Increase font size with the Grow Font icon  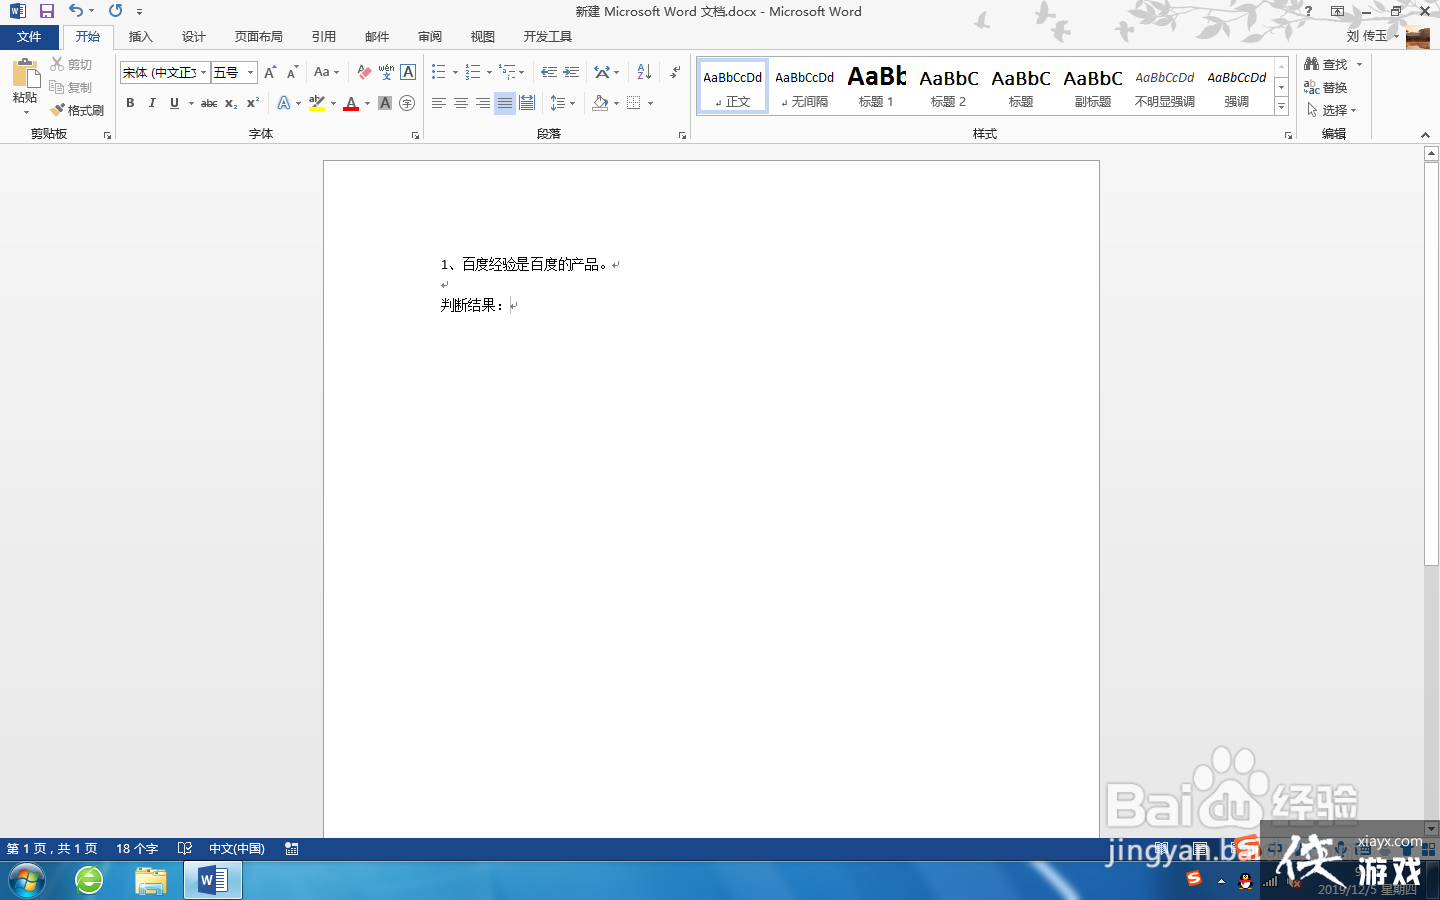pyautogui.click(x=270, y=72)
